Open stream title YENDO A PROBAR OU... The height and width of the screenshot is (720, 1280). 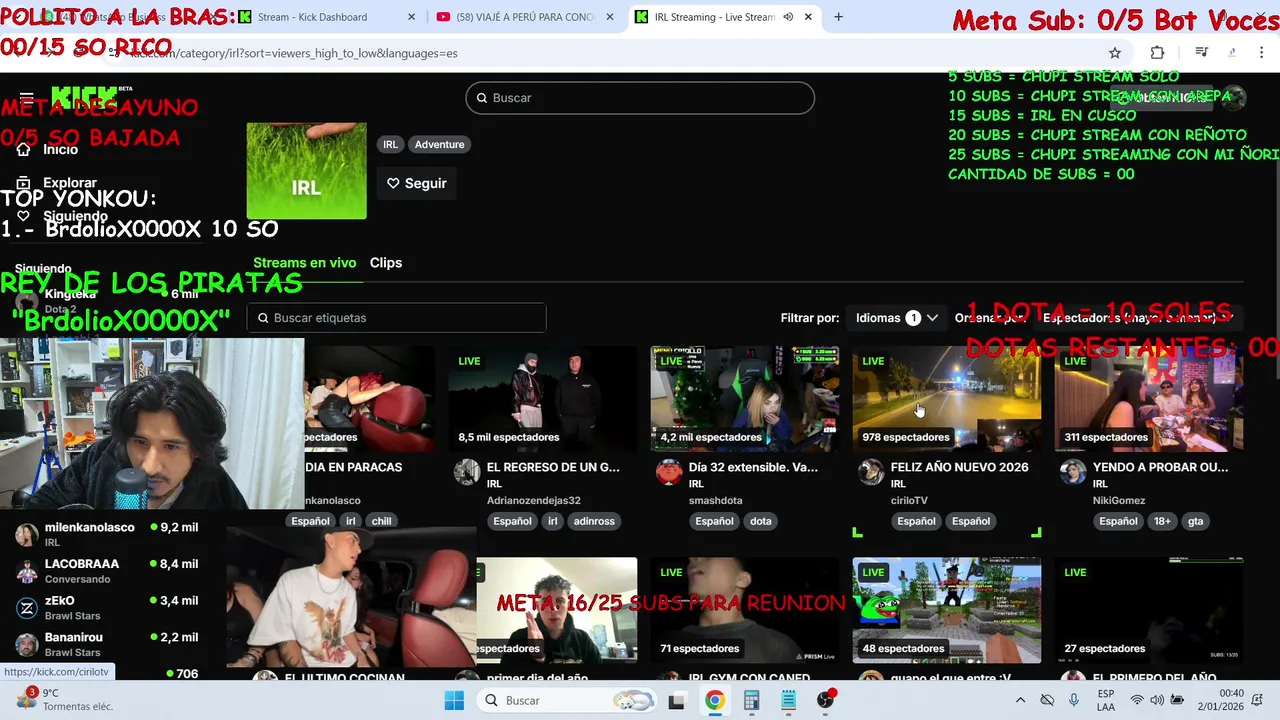1160,467
